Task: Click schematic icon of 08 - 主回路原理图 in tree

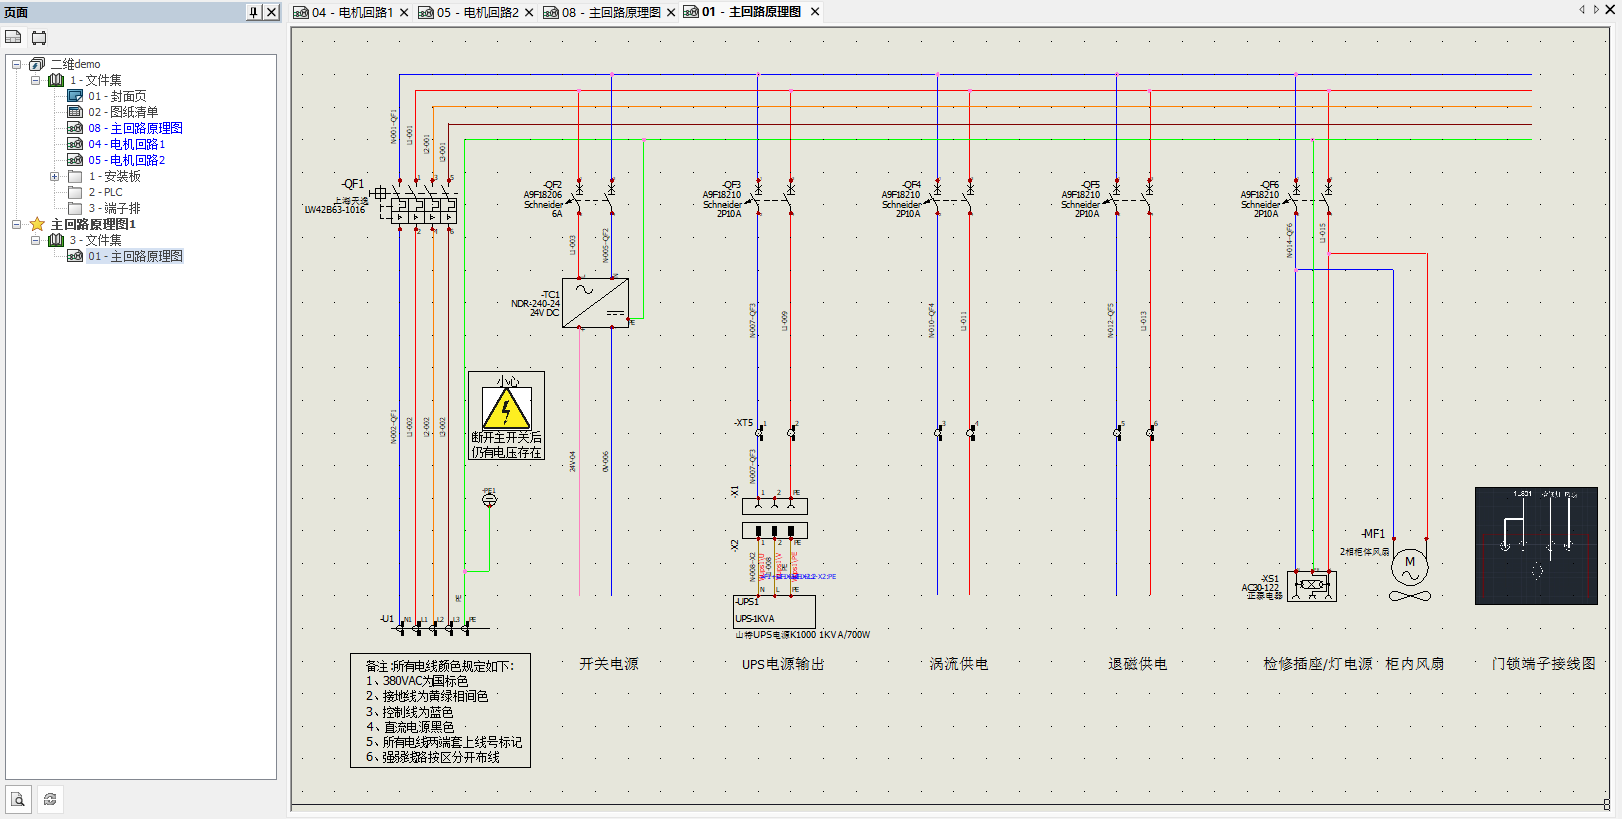Action: (75, 128)
